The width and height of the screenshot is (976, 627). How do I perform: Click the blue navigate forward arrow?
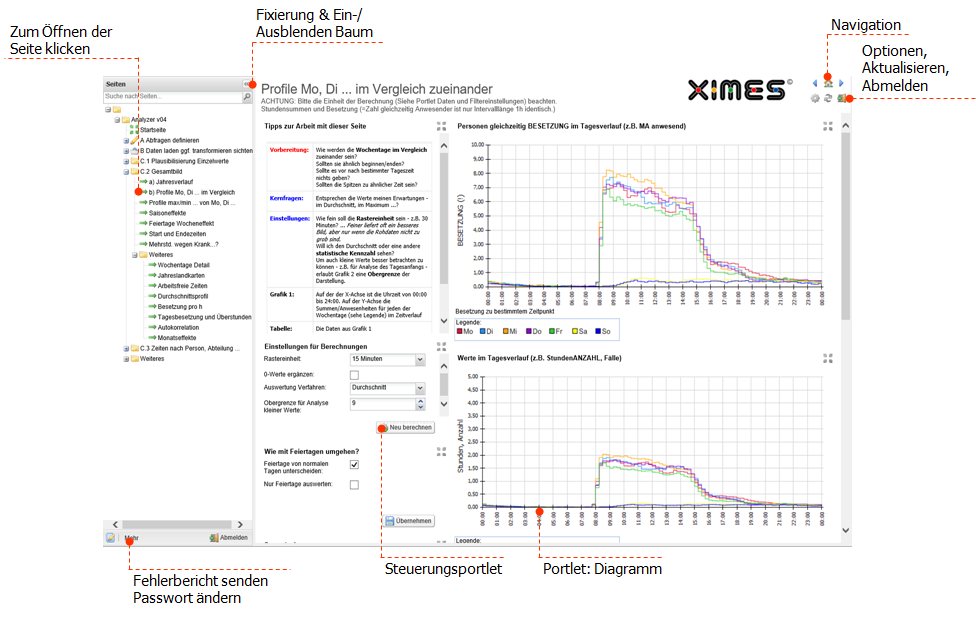pyautogui.click(x=842, y=83)
